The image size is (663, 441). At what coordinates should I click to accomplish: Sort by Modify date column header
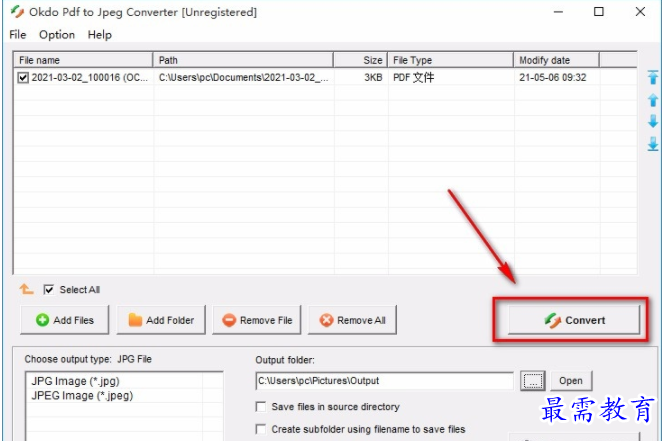(556, 60)
